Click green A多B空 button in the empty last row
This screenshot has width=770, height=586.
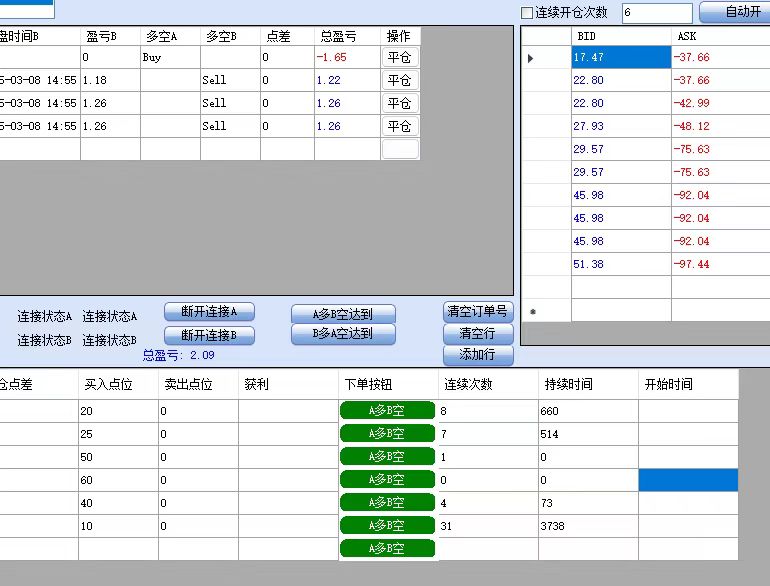[387, 548]
